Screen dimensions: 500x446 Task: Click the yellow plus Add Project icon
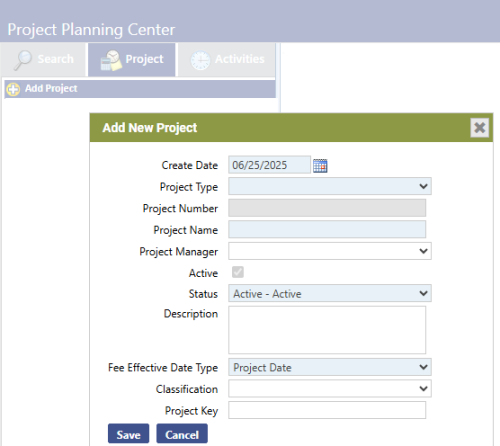tap(13, 89)
